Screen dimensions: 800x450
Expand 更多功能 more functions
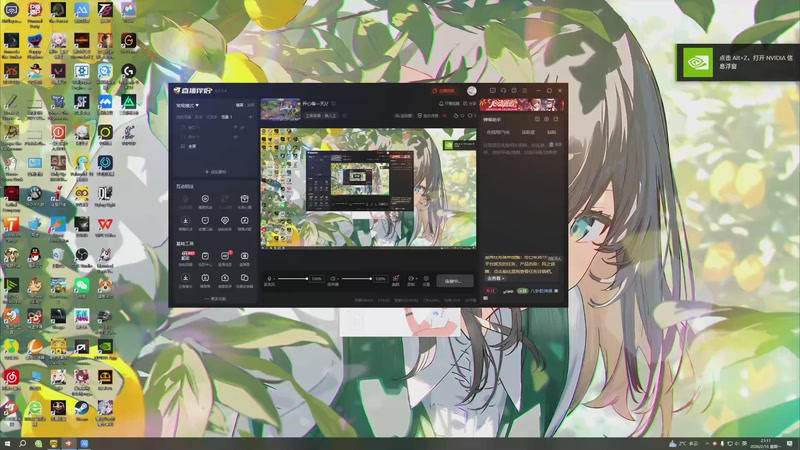[x=215, y=298]
